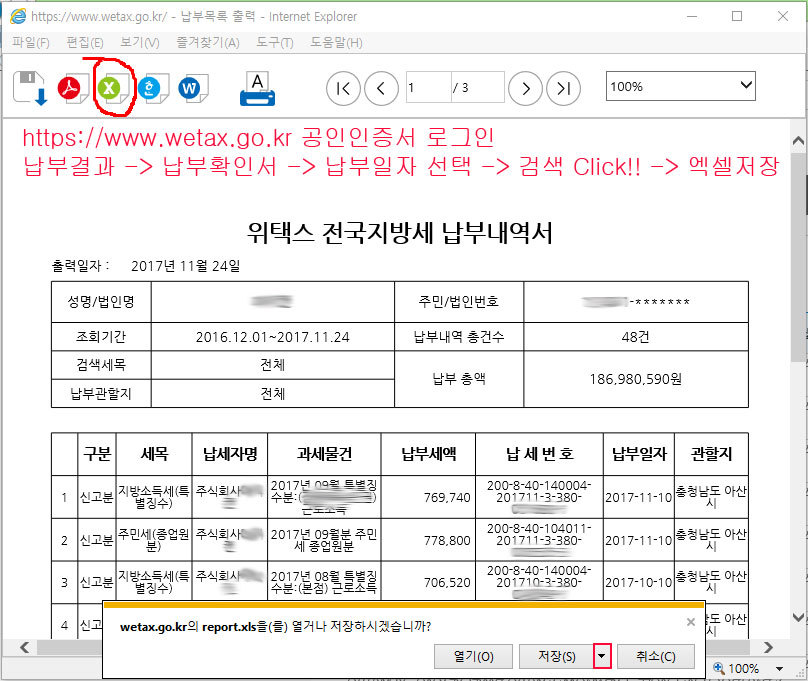Click the vertical scrollbar up arrow
This screenshot has width=808, height=681.
[x=798, y=140]
